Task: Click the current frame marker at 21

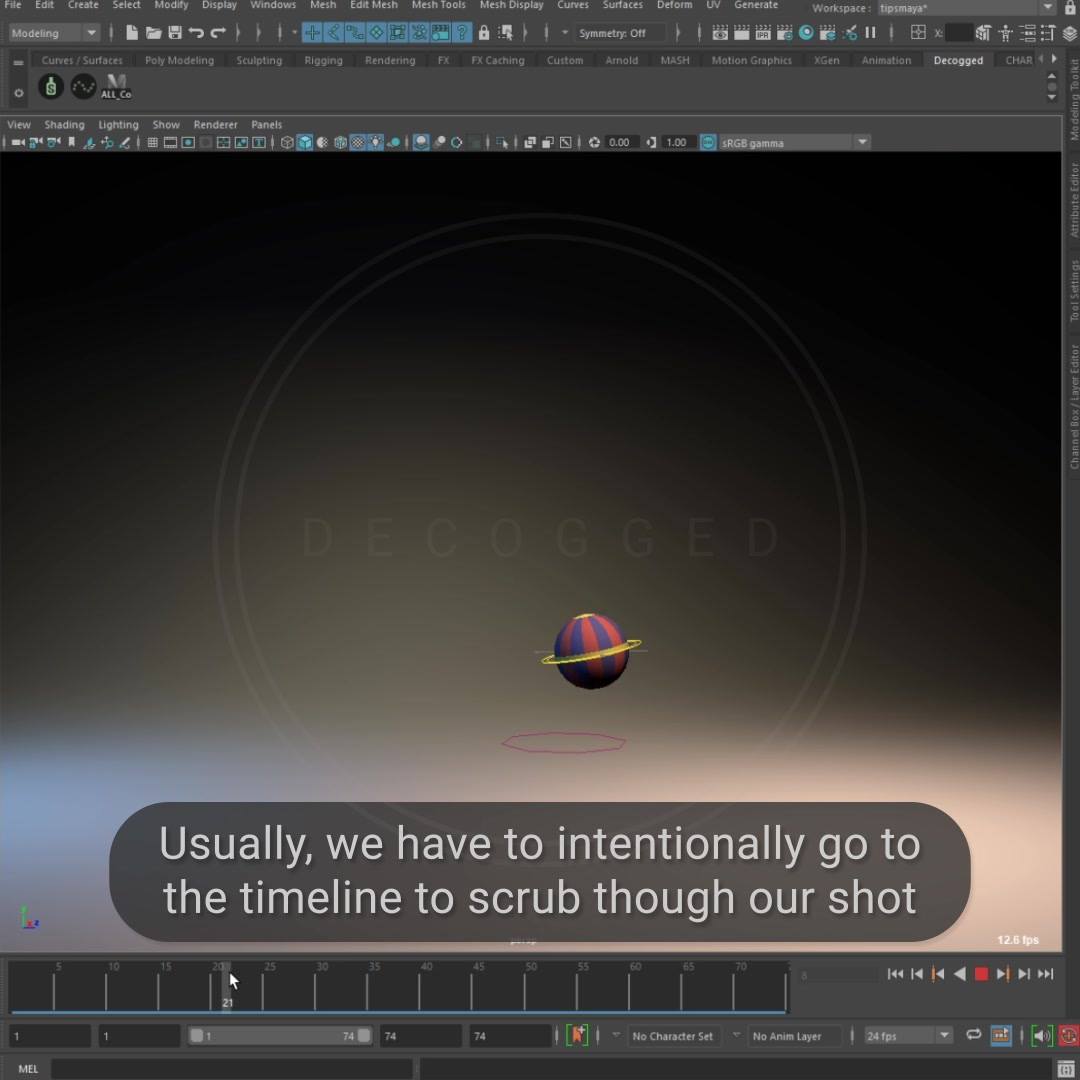Action: [x=227, y=986]
